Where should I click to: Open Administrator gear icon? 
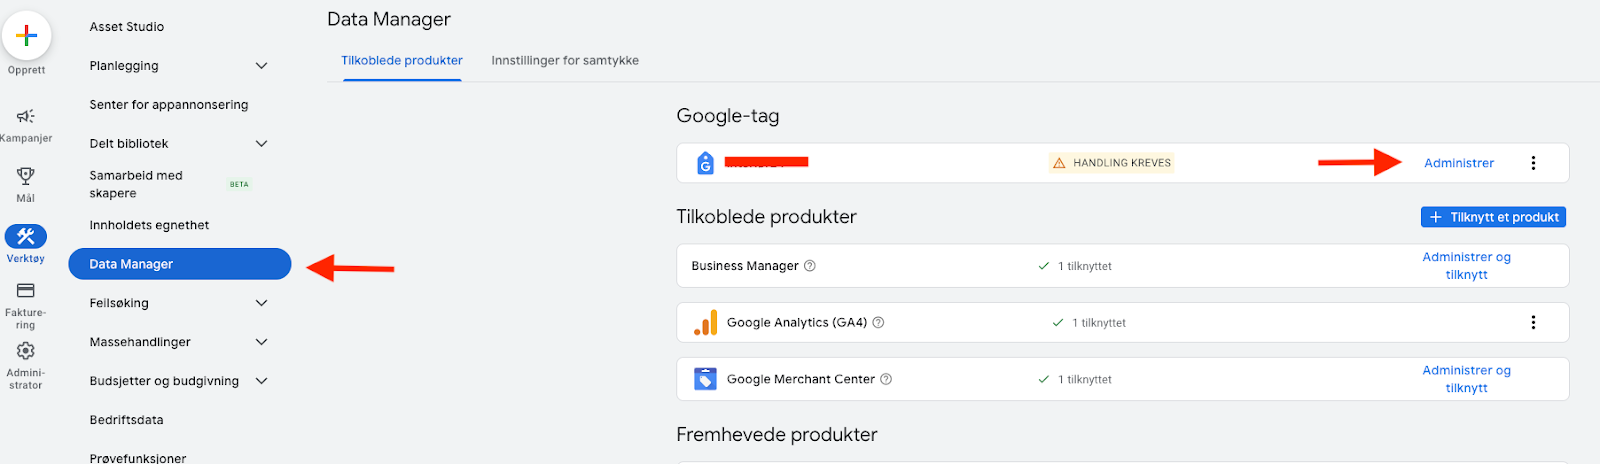tap(26, 351)
